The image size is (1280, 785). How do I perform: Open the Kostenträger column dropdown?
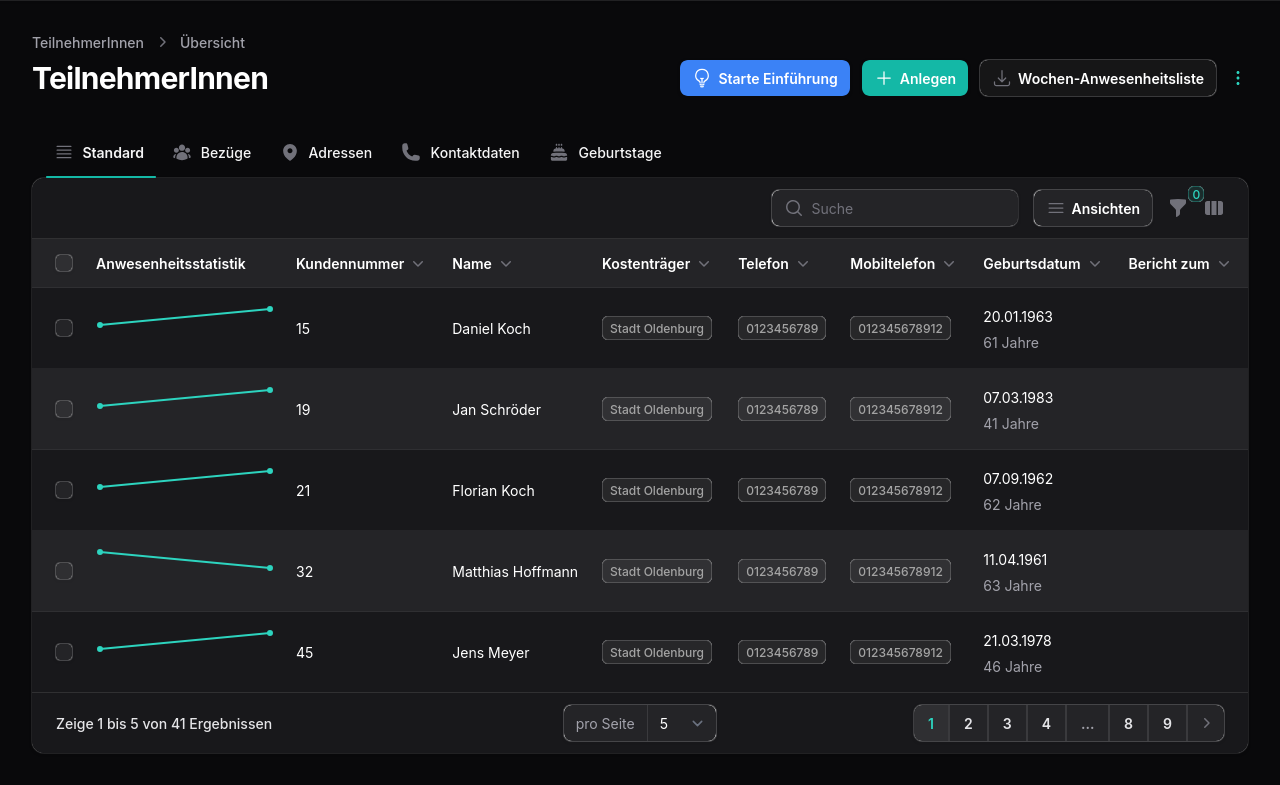pos(704,264)
